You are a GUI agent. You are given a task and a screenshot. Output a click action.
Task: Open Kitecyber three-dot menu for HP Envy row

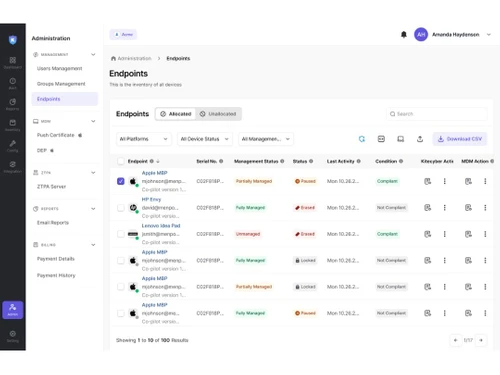444,208
